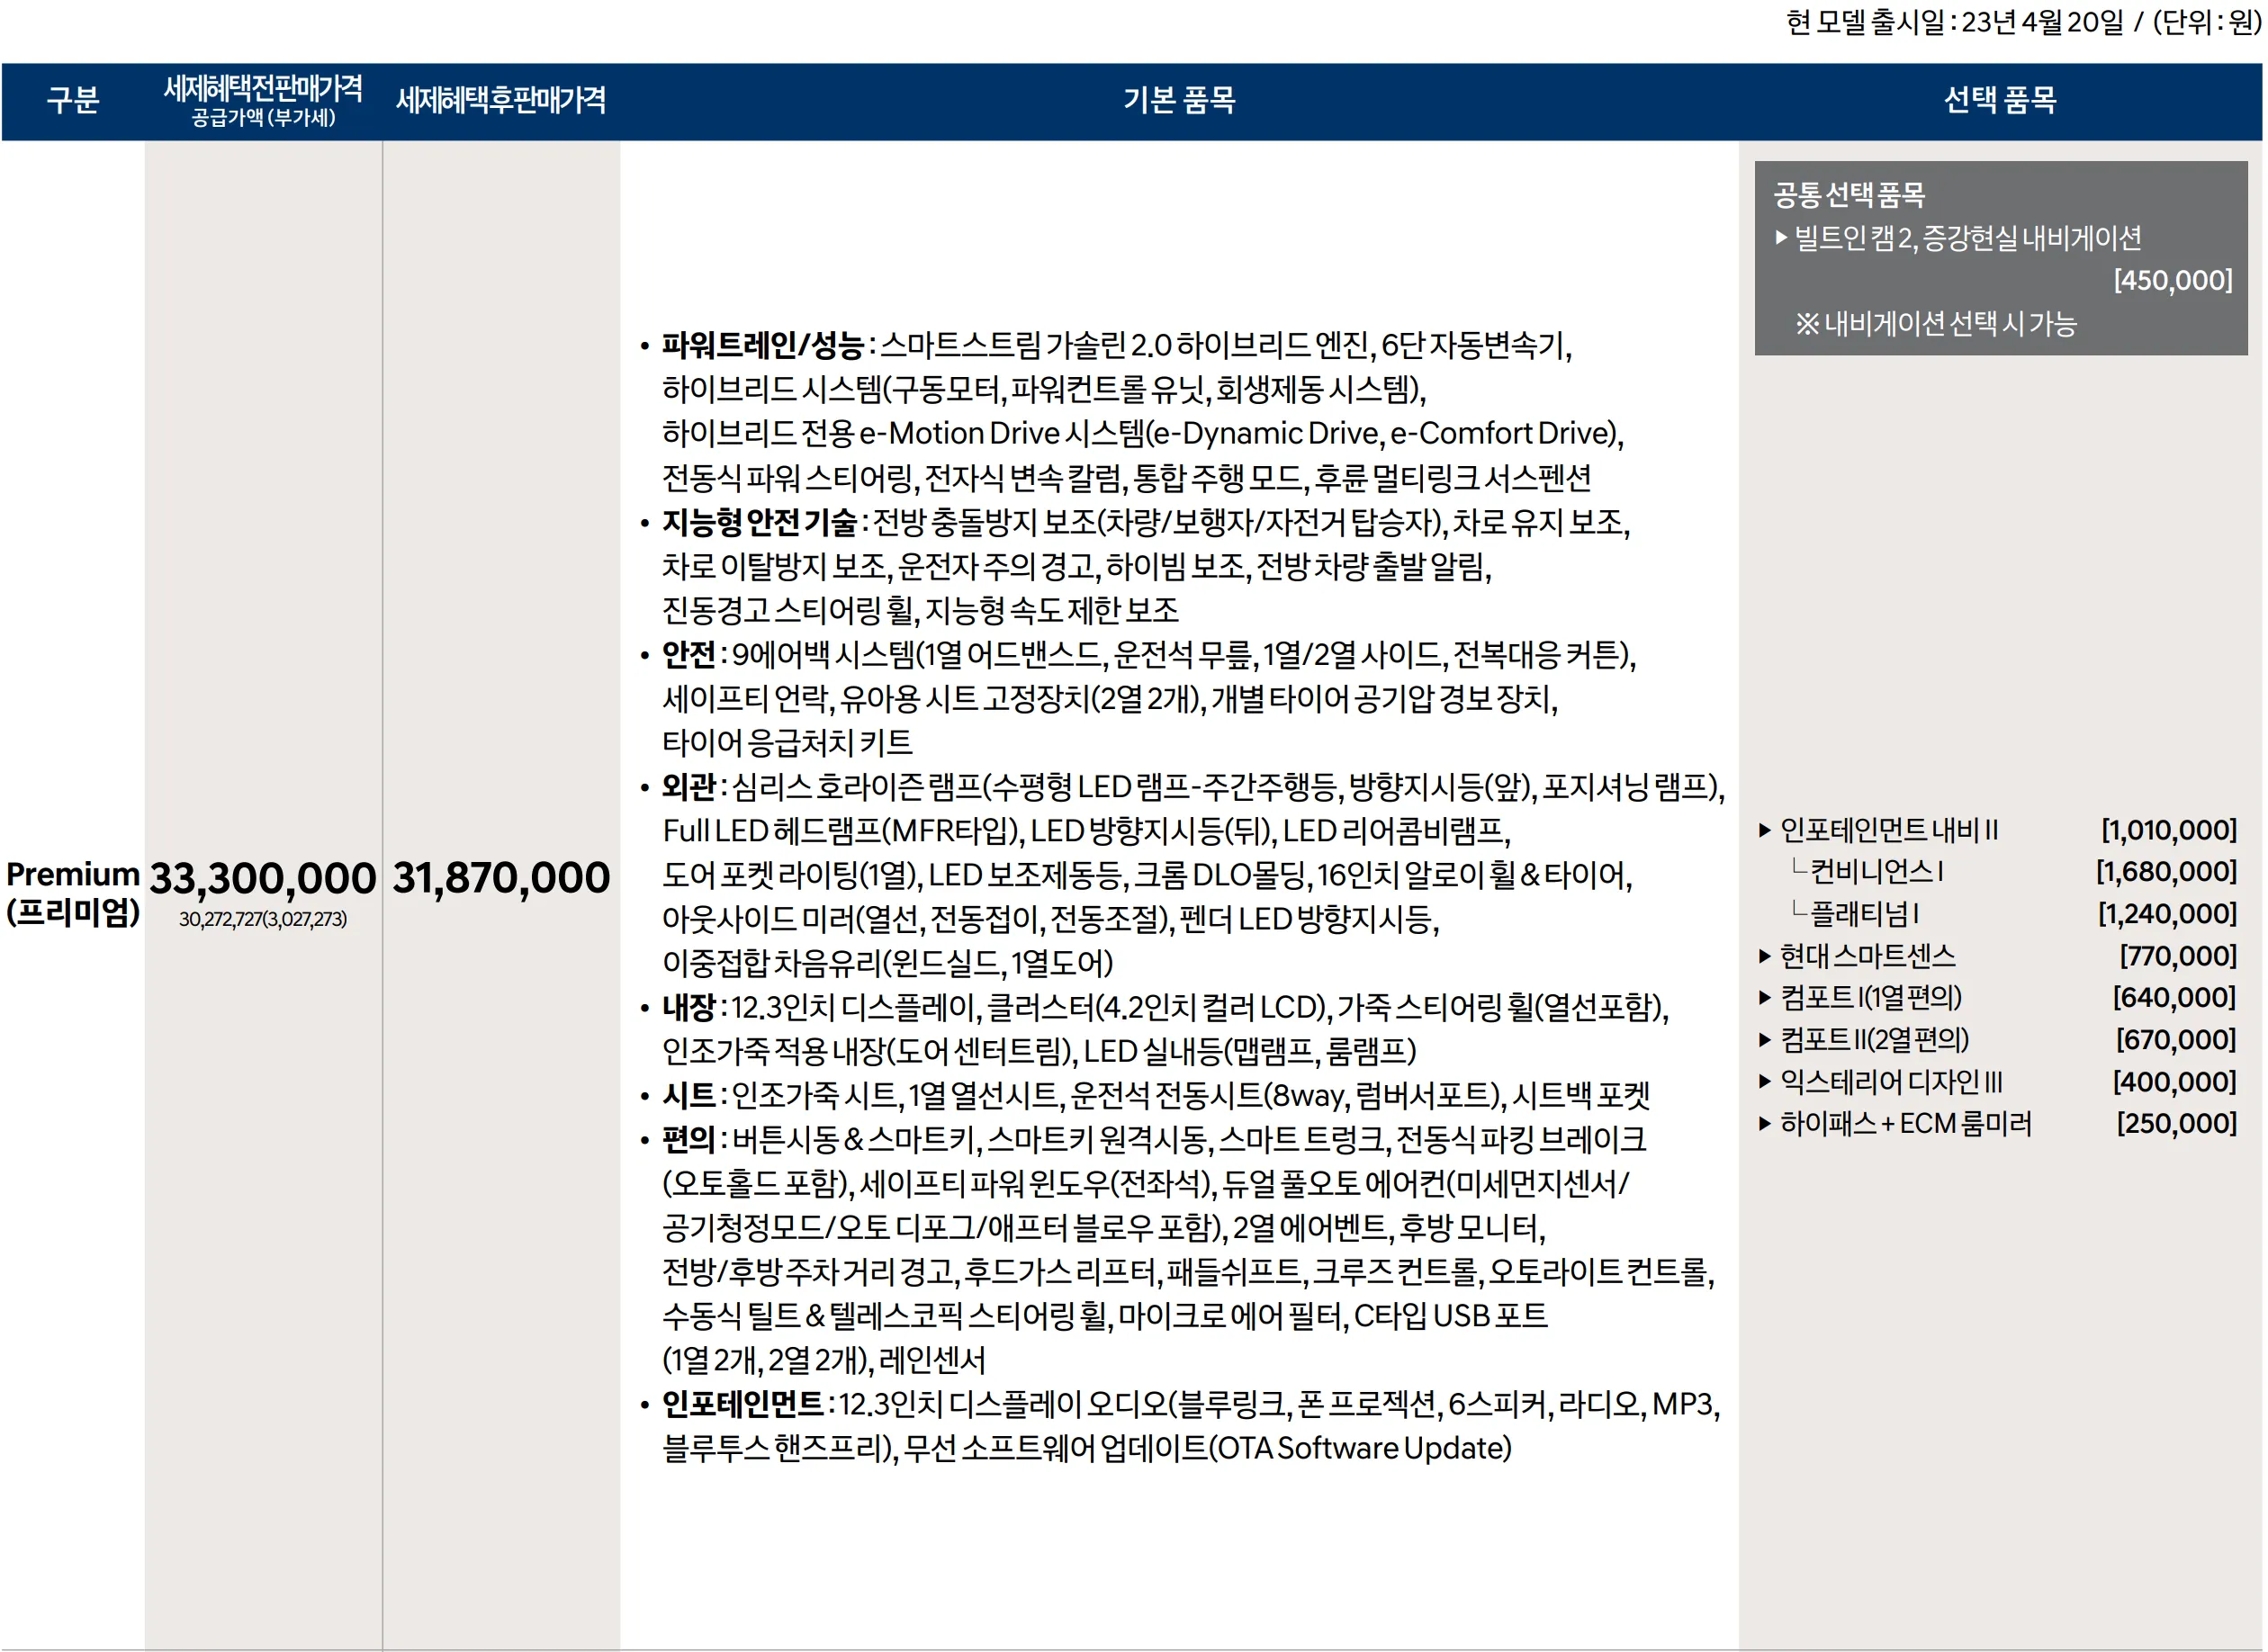Select the 선택 품목 column header
Image resolution: width=2268 pixels, height=1652 pixels.
coord(1999,100)
